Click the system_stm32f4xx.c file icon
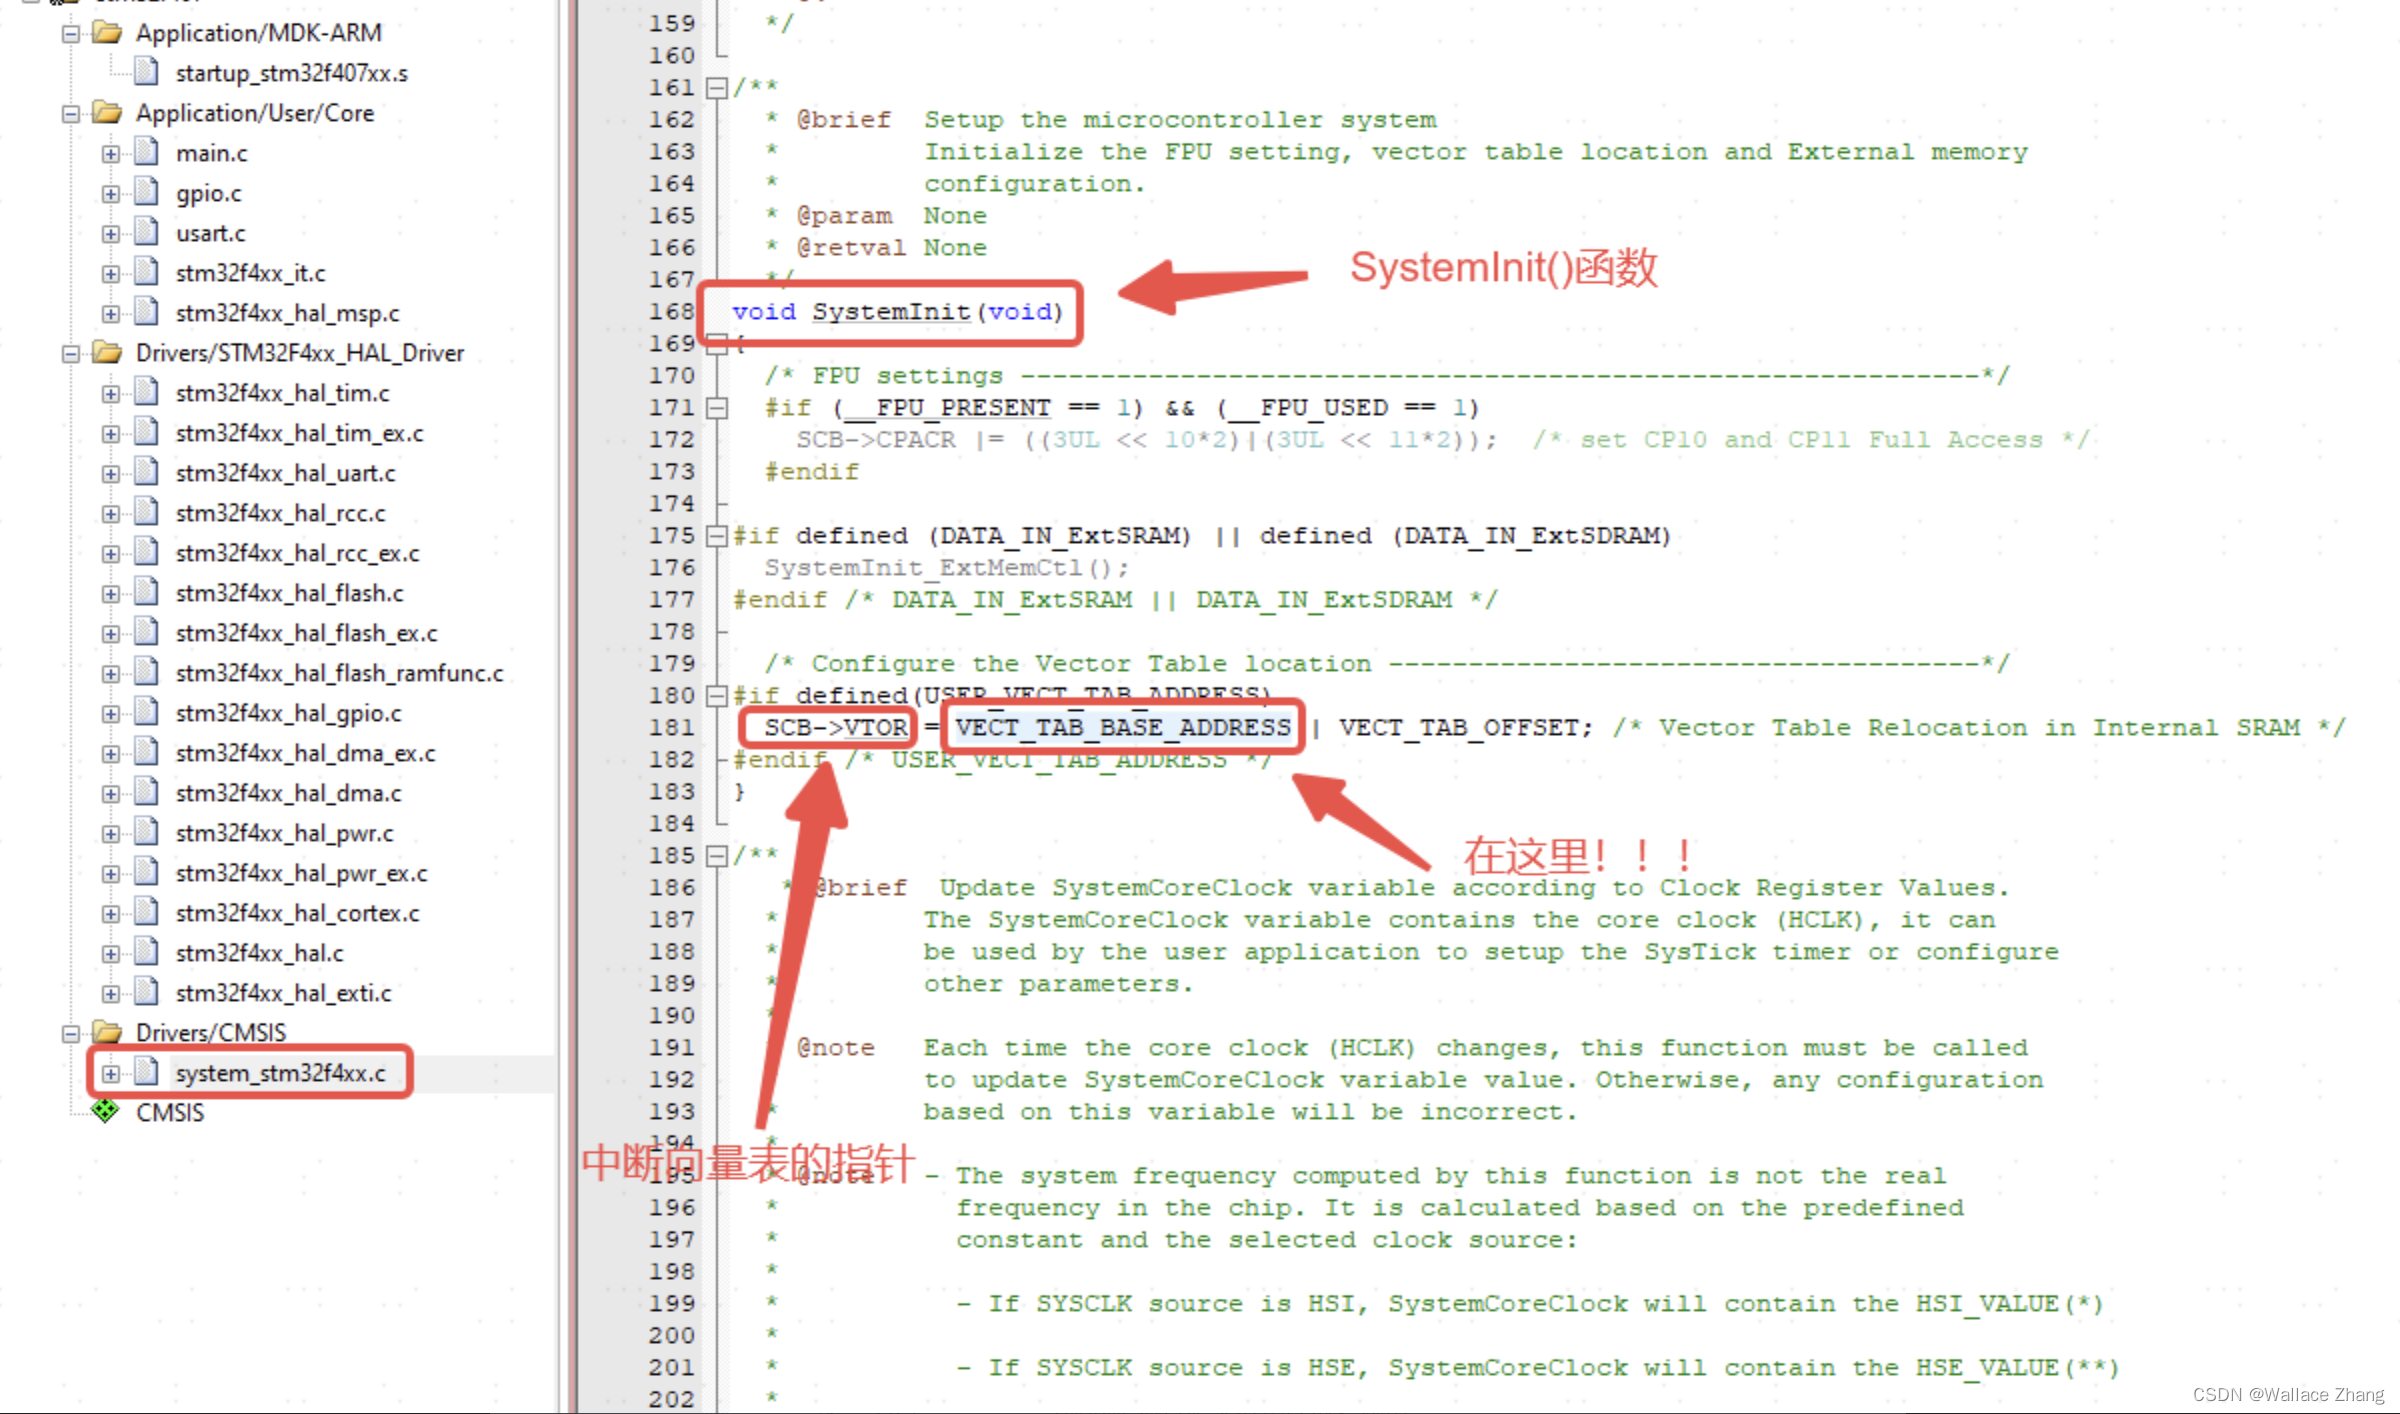The height and width of the screenshot is (1414, 2400). coord(146,1072)
